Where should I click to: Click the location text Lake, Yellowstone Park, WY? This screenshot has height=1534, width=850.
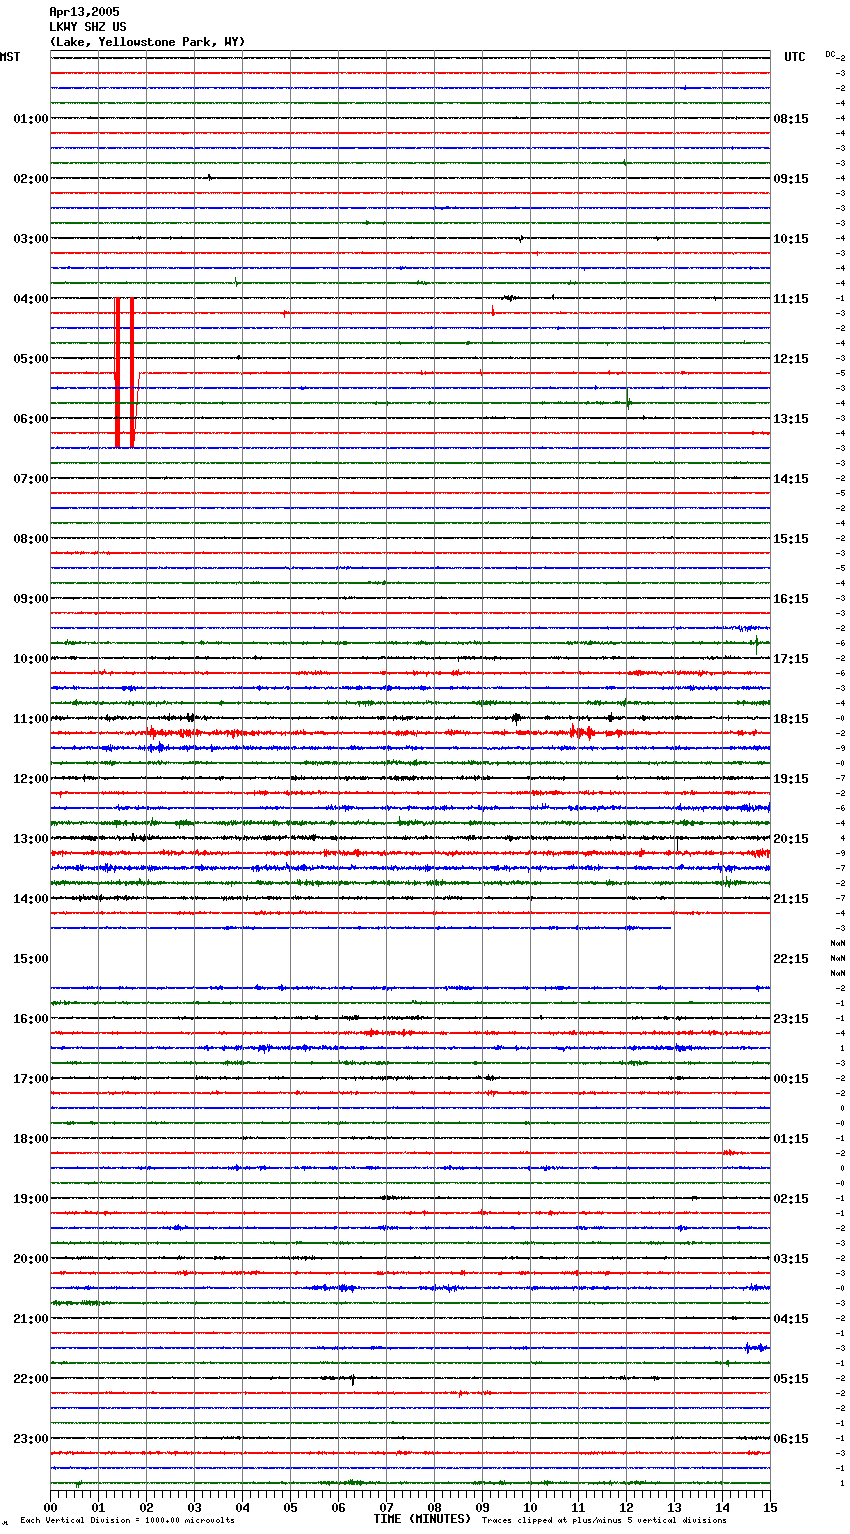147,42
